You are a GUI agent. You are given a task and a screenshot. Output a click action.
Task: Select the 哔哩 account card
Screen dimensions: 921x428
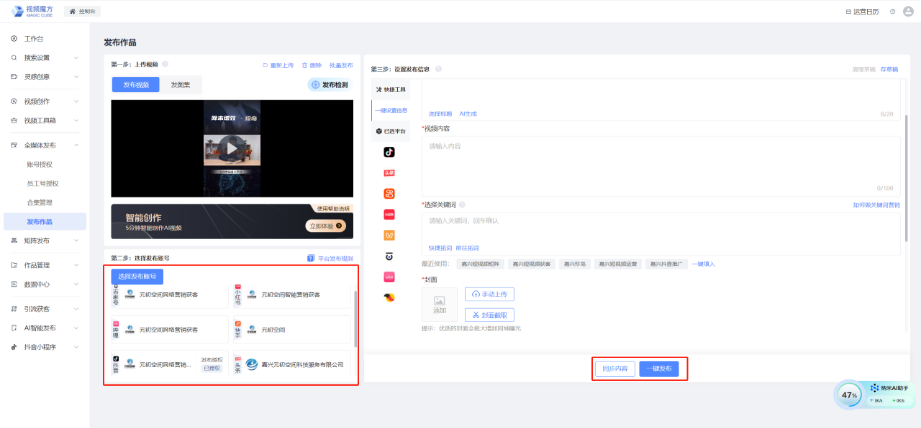[x=170, y=330]
